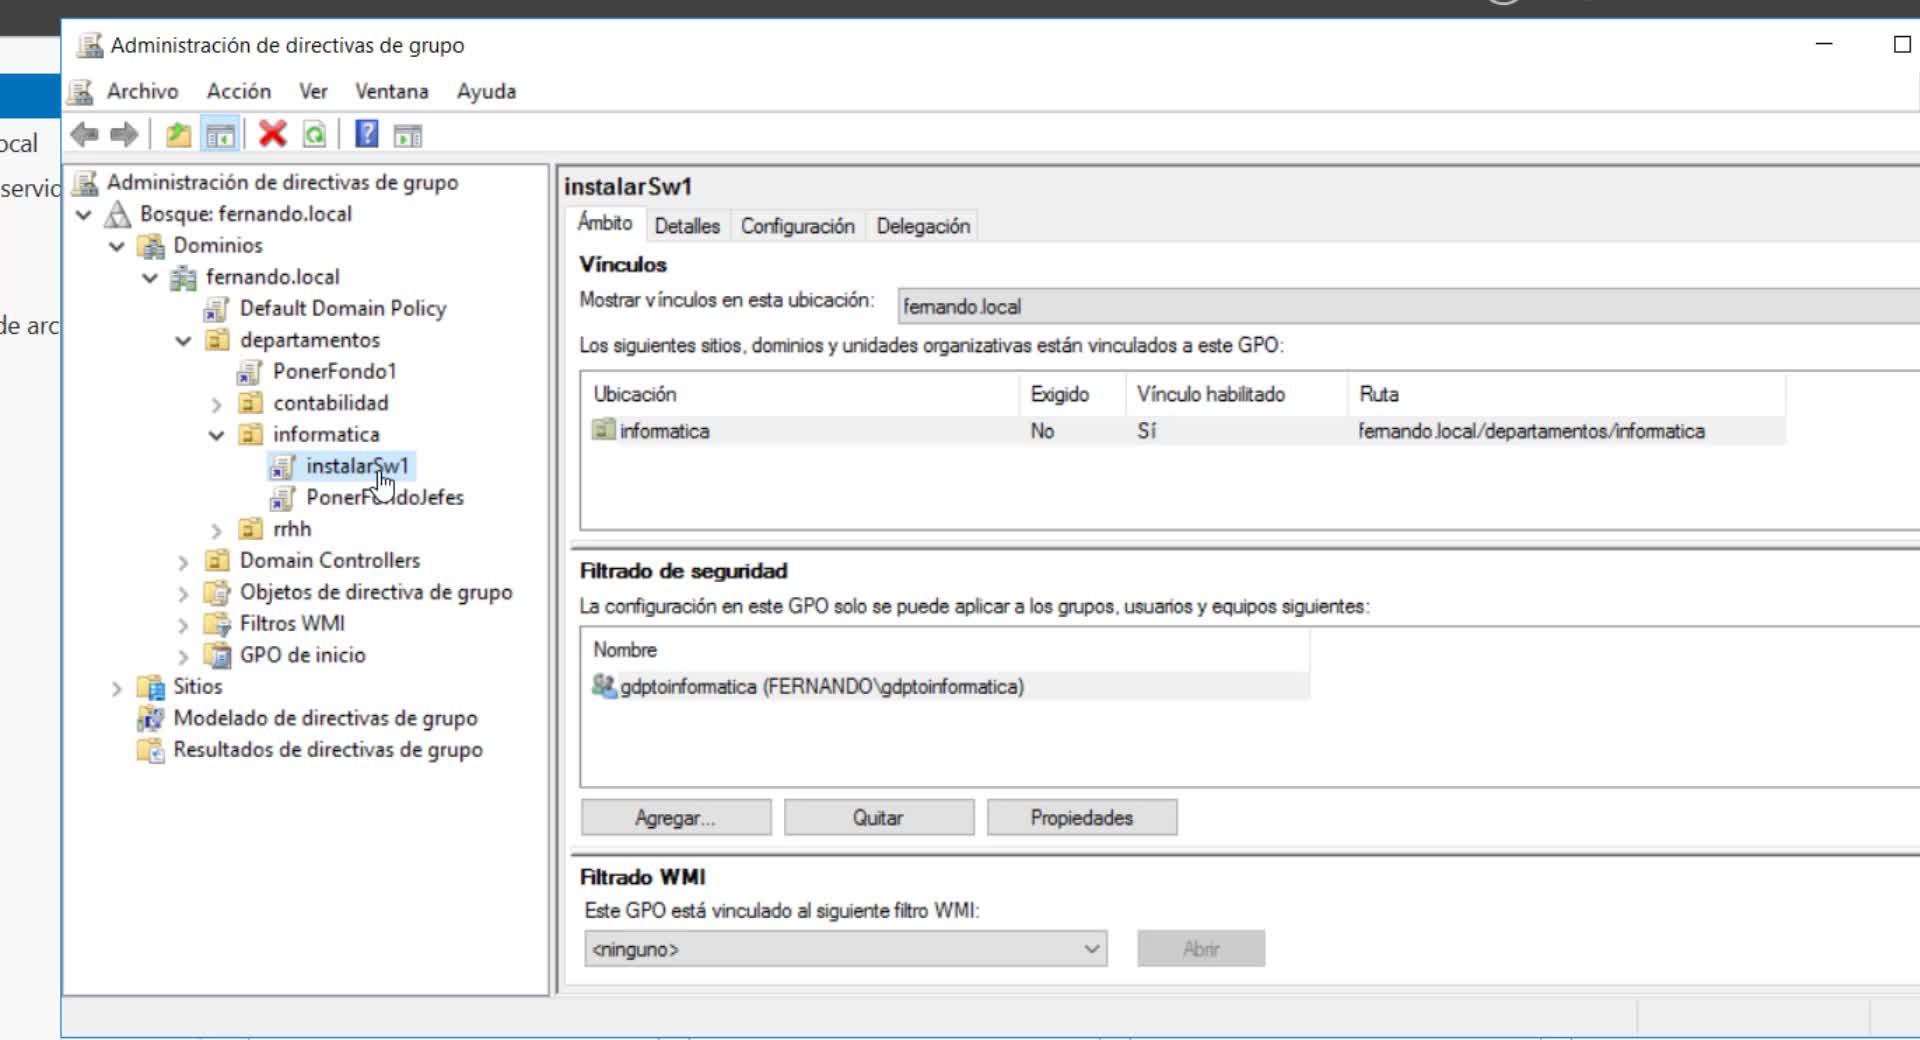Collapse the fernando.local domain node

coord(150,277)
